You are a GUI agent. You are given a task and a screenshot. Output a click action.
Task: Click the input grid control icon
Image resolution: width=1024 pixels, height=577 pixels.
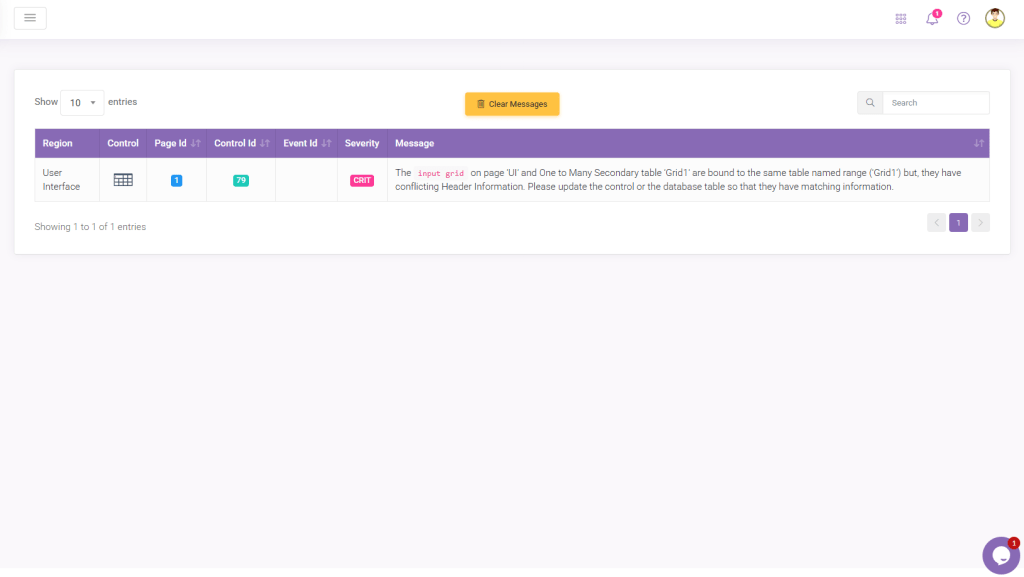coord(123,180)
